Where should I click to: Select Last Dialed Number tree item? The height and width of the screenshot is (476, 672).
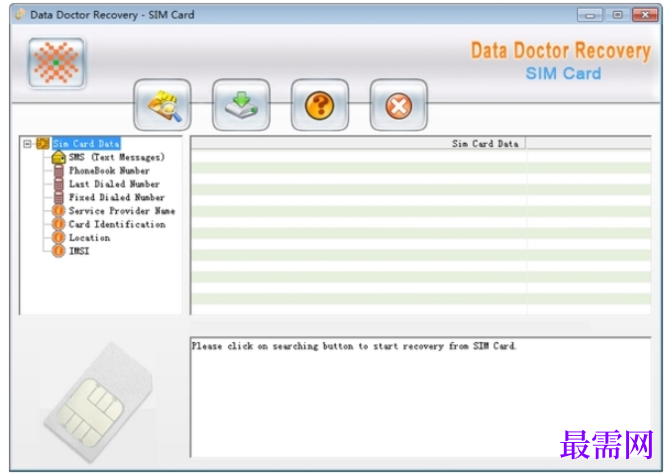click(x=114, y=184)
